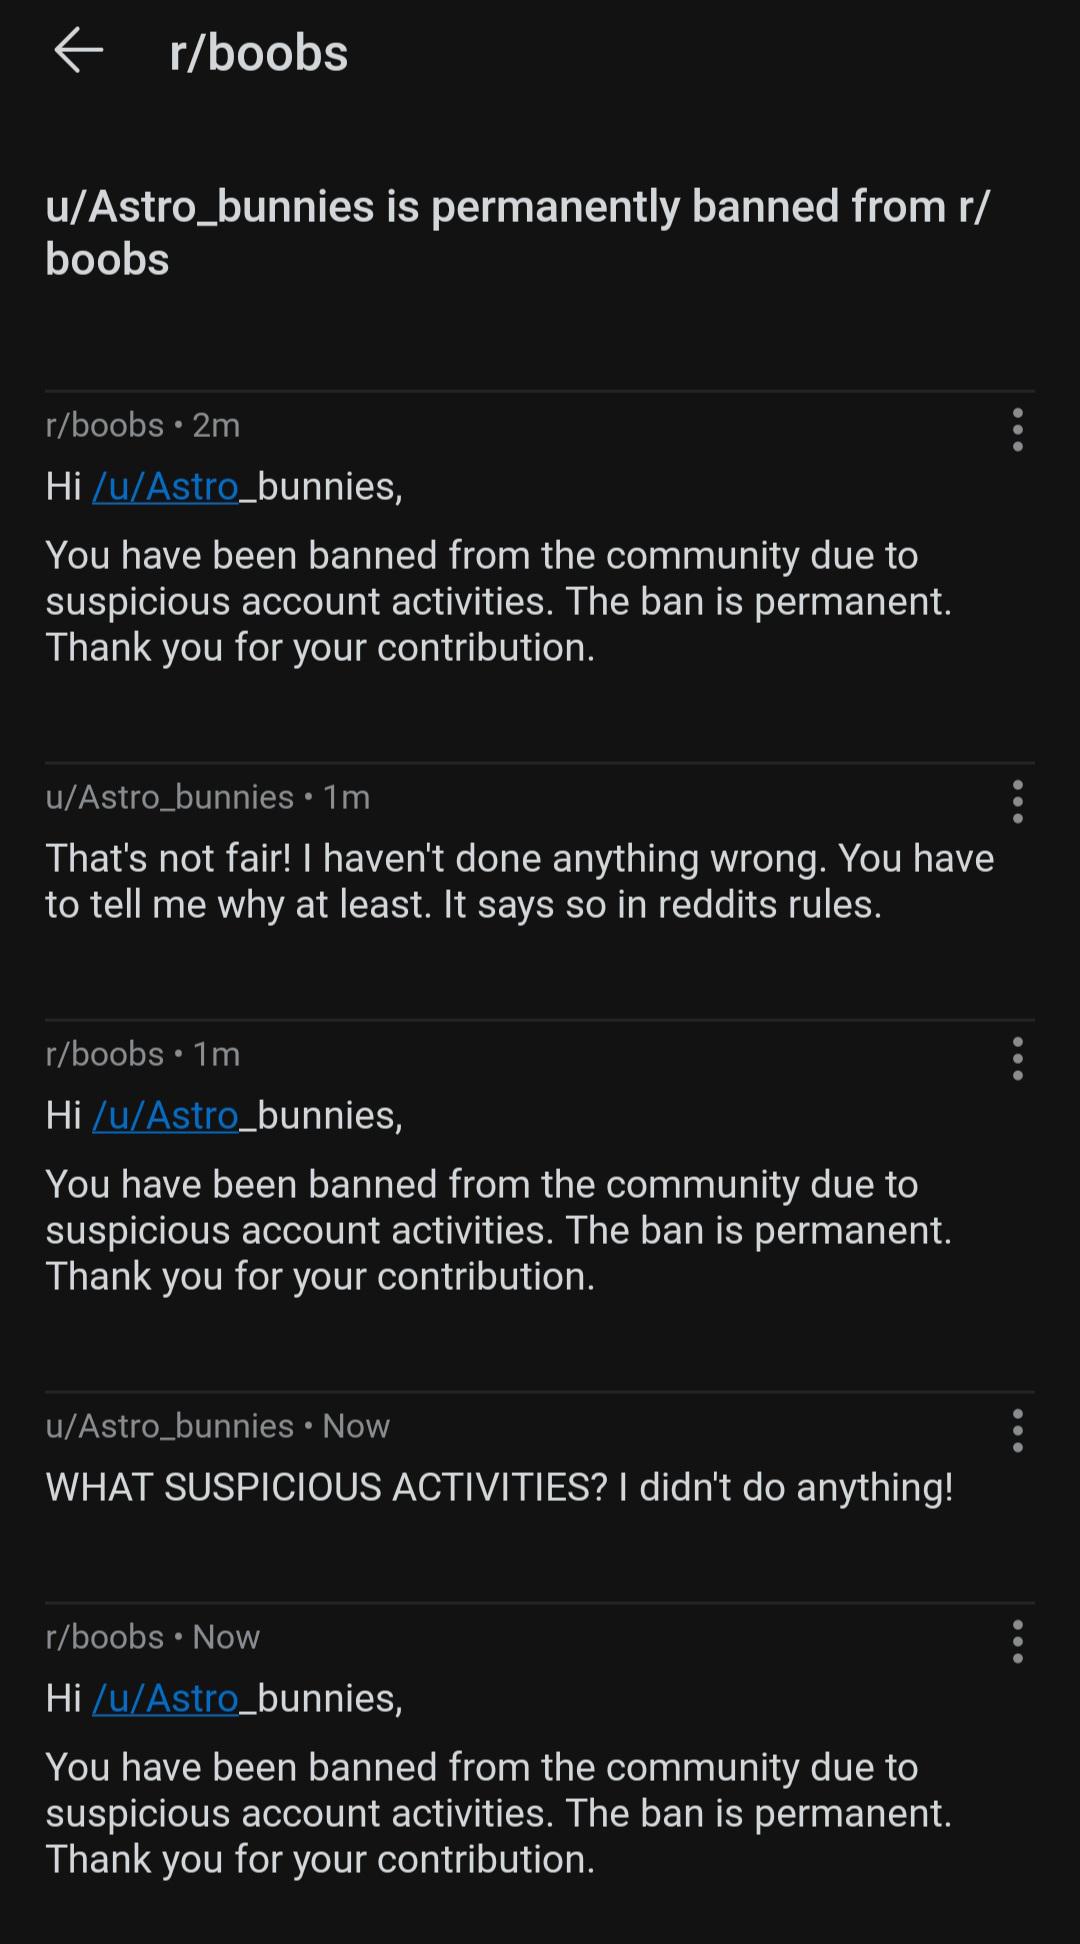
Task: Tap u/Astro_bunnies sender name on 1m message
Action: (170, 798)
